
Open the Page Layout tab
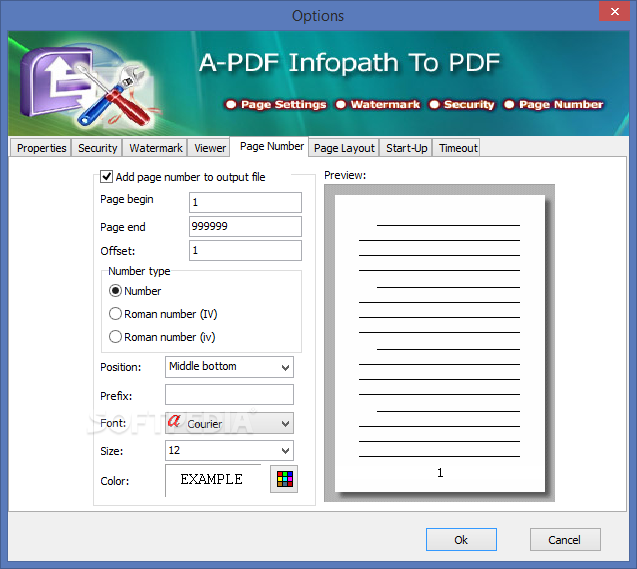[344, 148]
